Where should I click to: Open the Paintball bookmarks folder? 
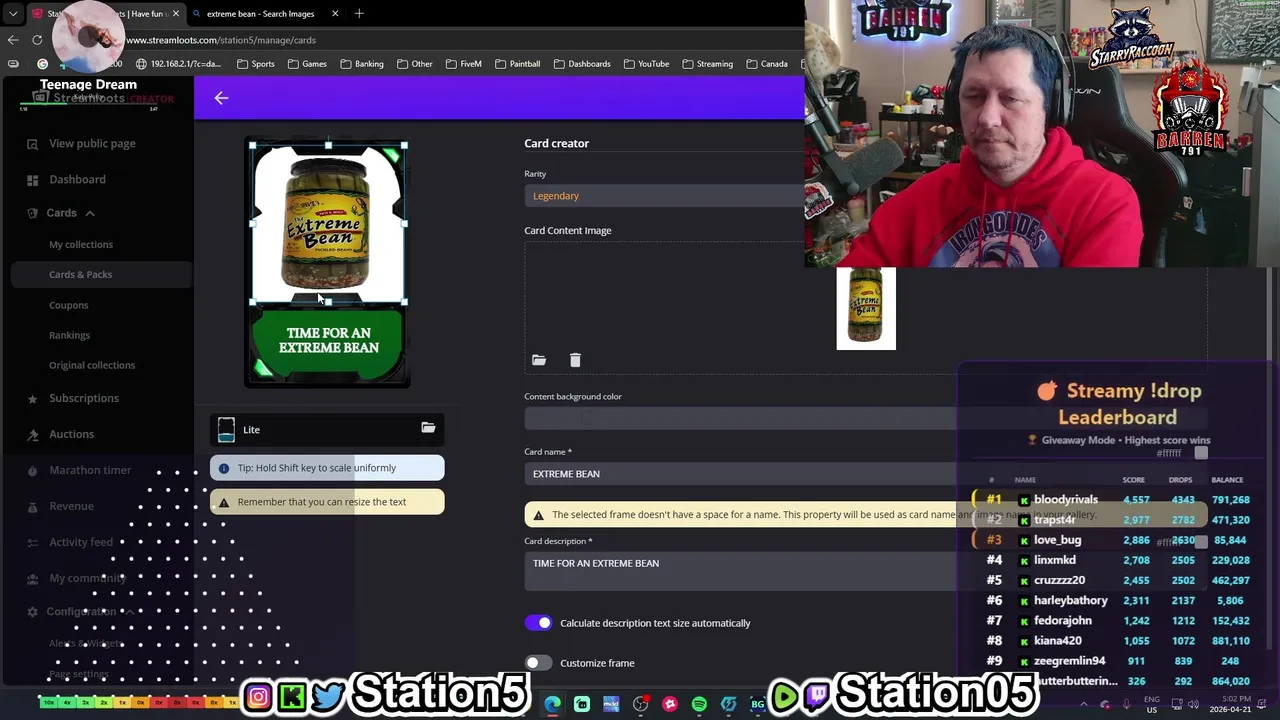click(517, 64)
